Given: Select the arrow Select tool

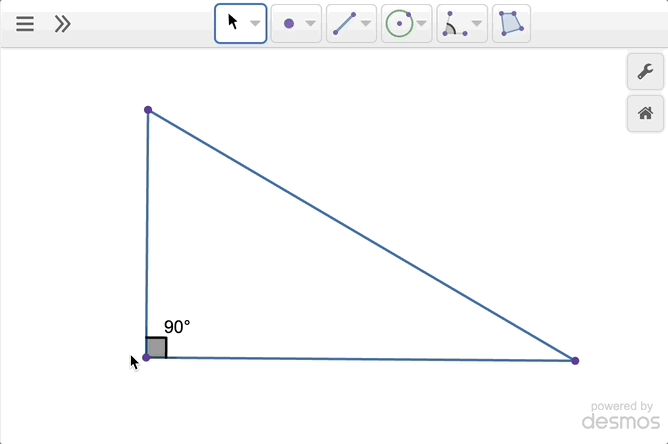Looking at the screenshot, I should pyautogui.click(x=233, y=23).
